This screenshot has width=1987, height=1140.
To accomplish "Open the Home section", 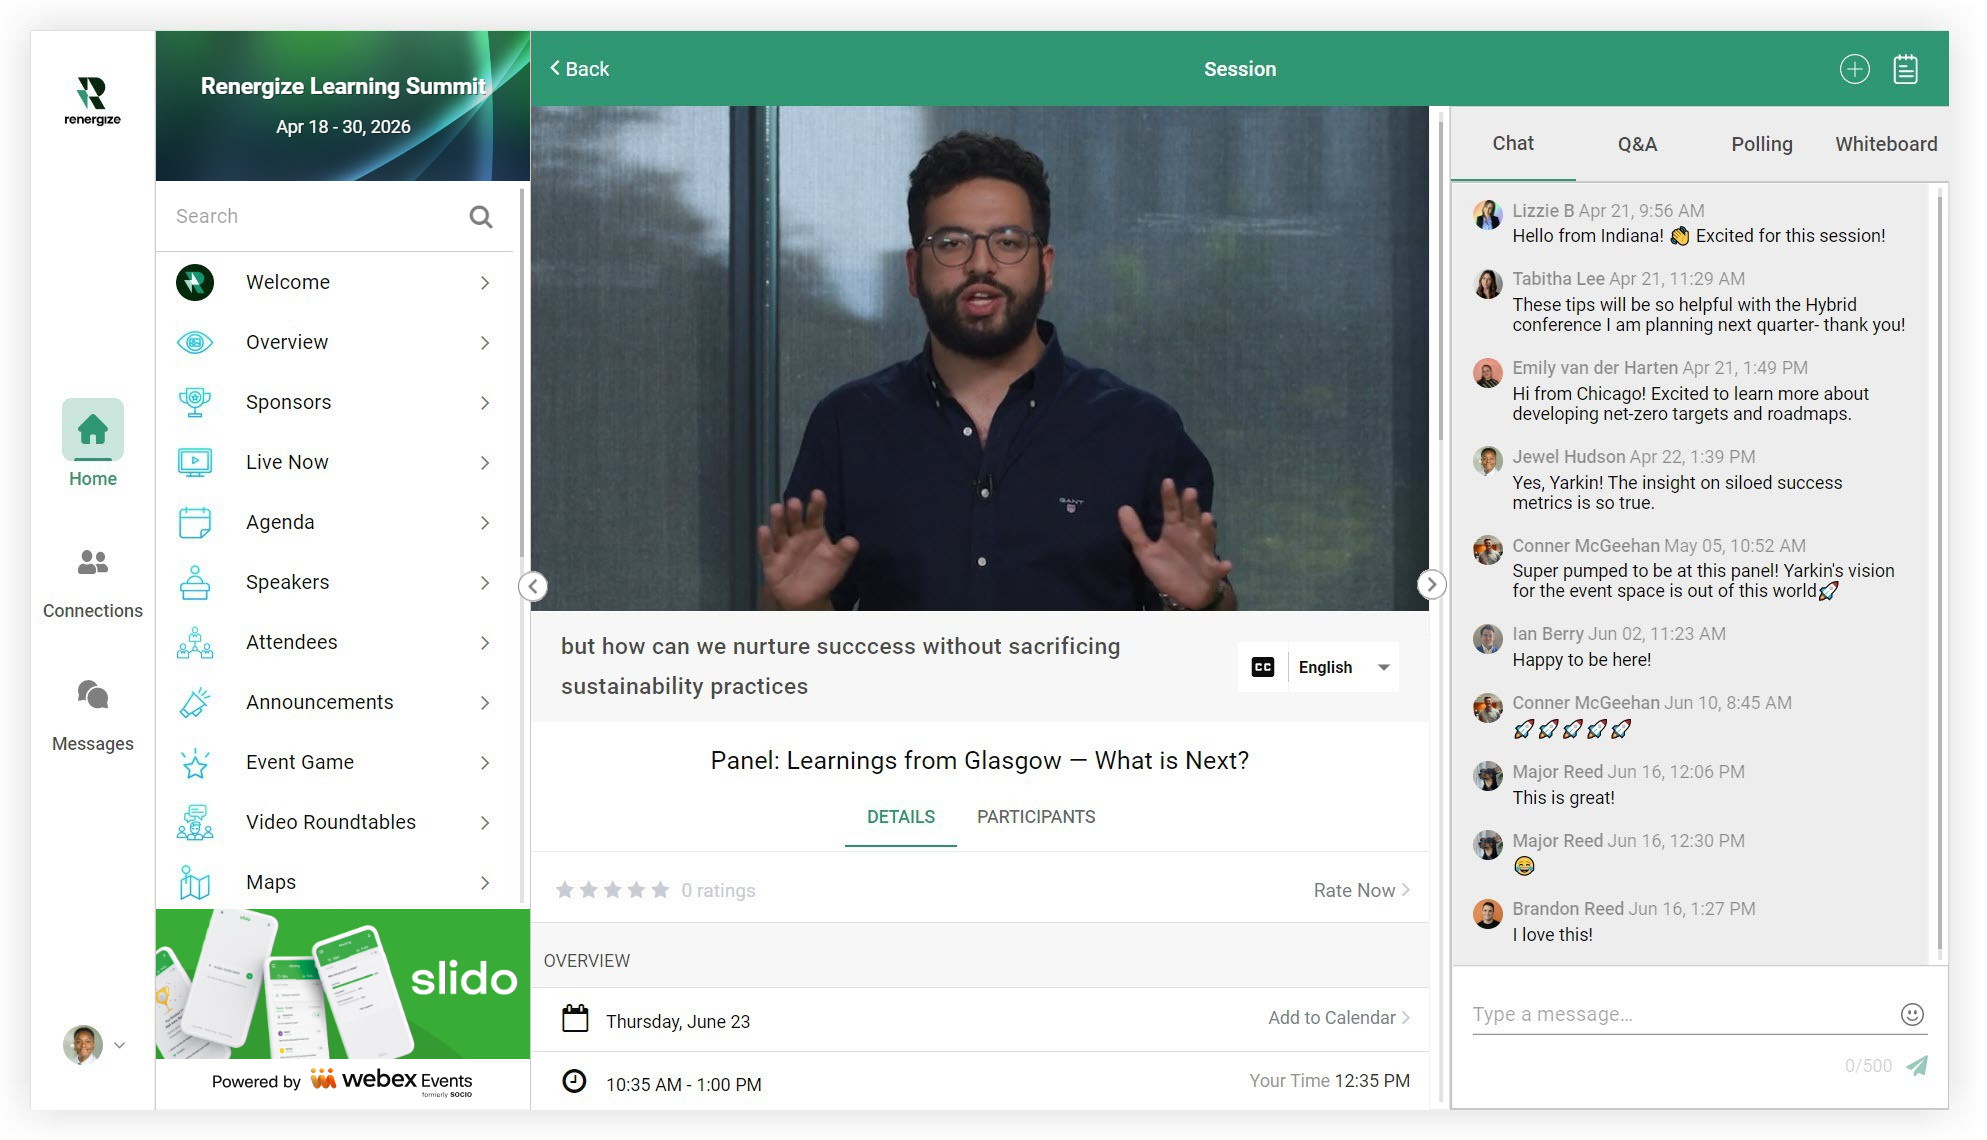I will point(93,443).
